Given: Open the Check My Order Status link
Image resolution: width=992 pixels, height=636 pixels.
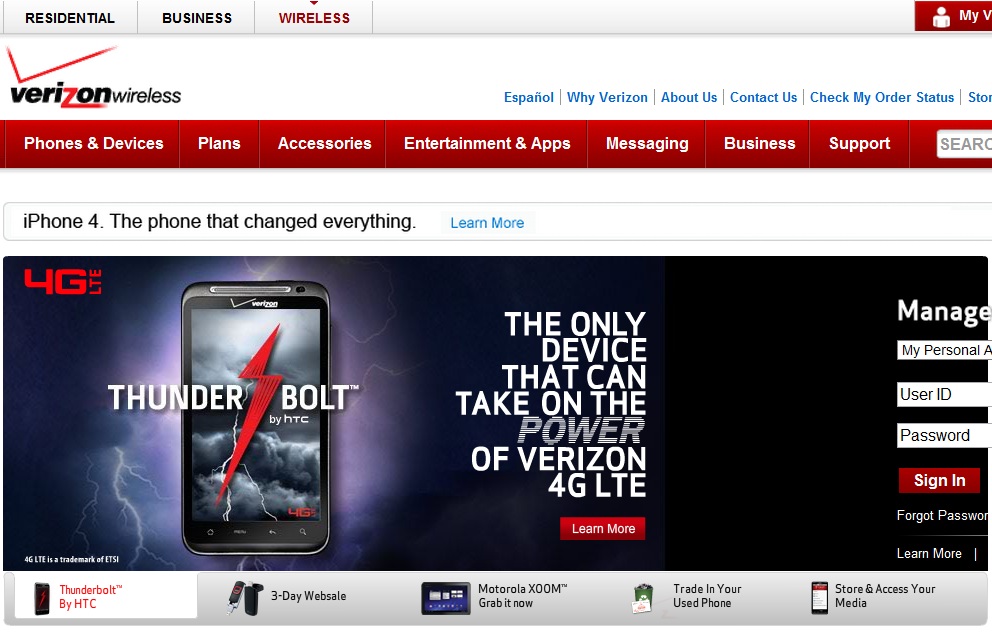Looking at the screenshot, I should pyautogui.click(x=882, y=97).
